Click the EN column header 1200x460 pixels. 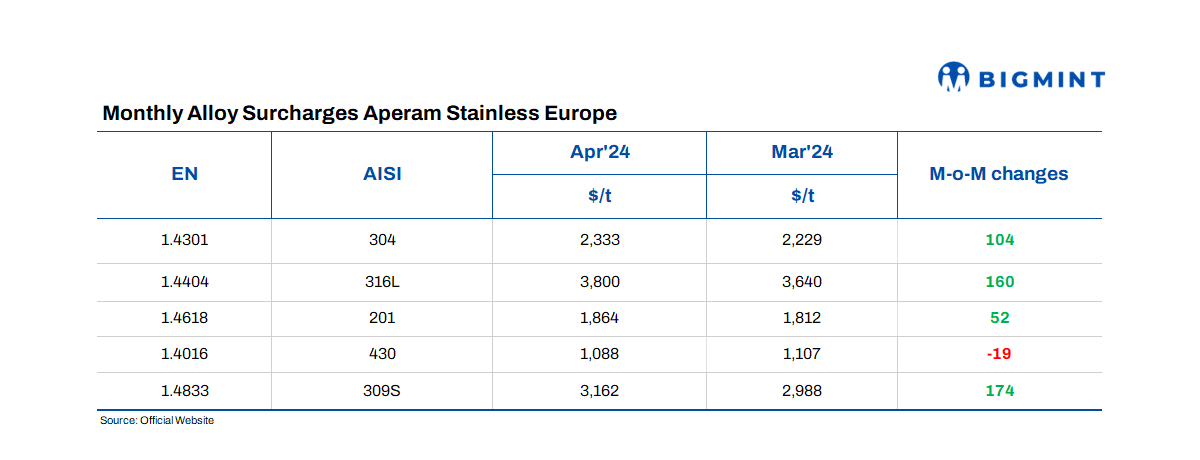click(184, 174)
